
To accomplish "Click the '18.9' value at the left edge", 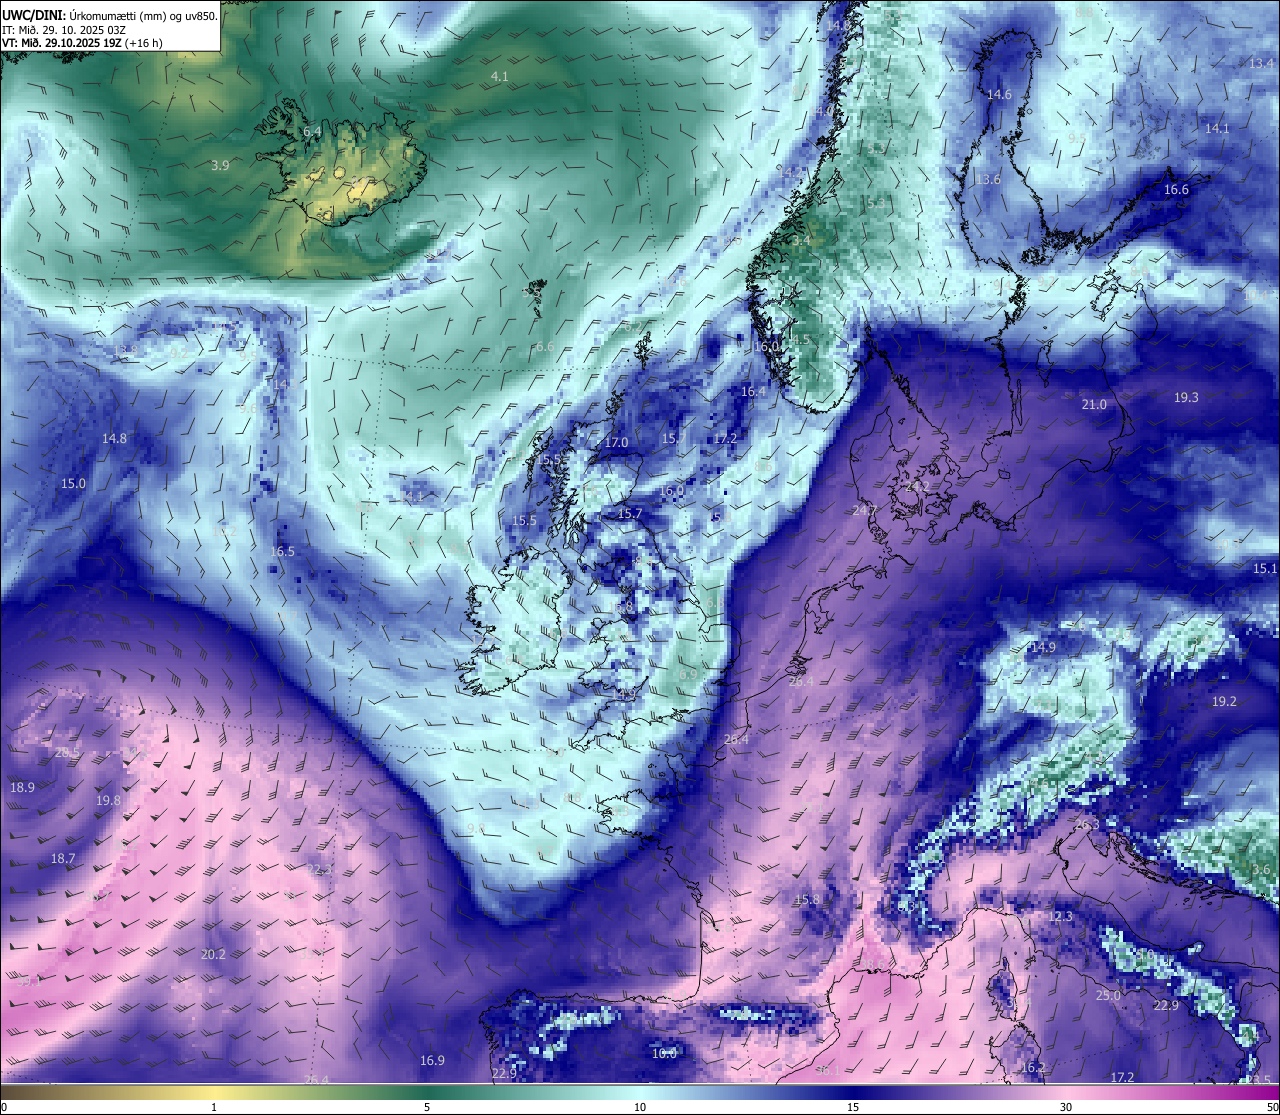I will [x=22, y=787].
